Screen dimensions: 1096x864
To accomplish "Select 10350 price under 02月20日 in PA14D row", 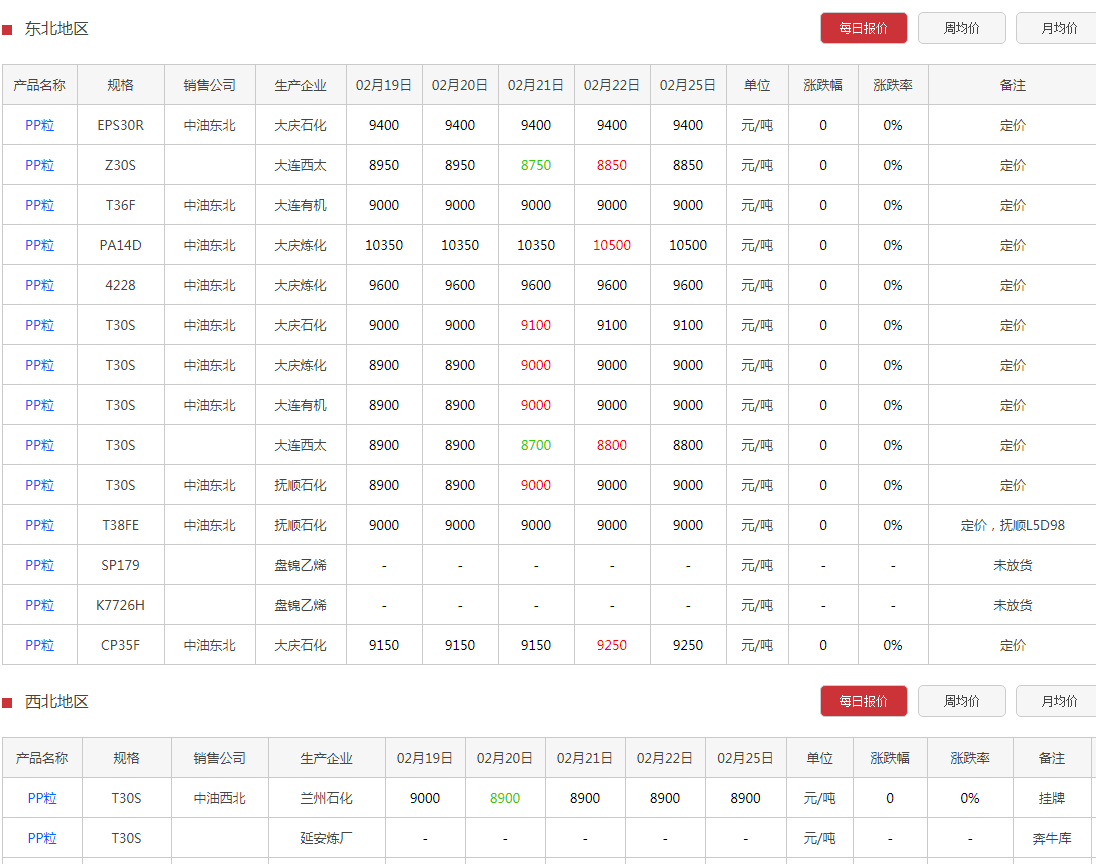I will coord(460,245).
